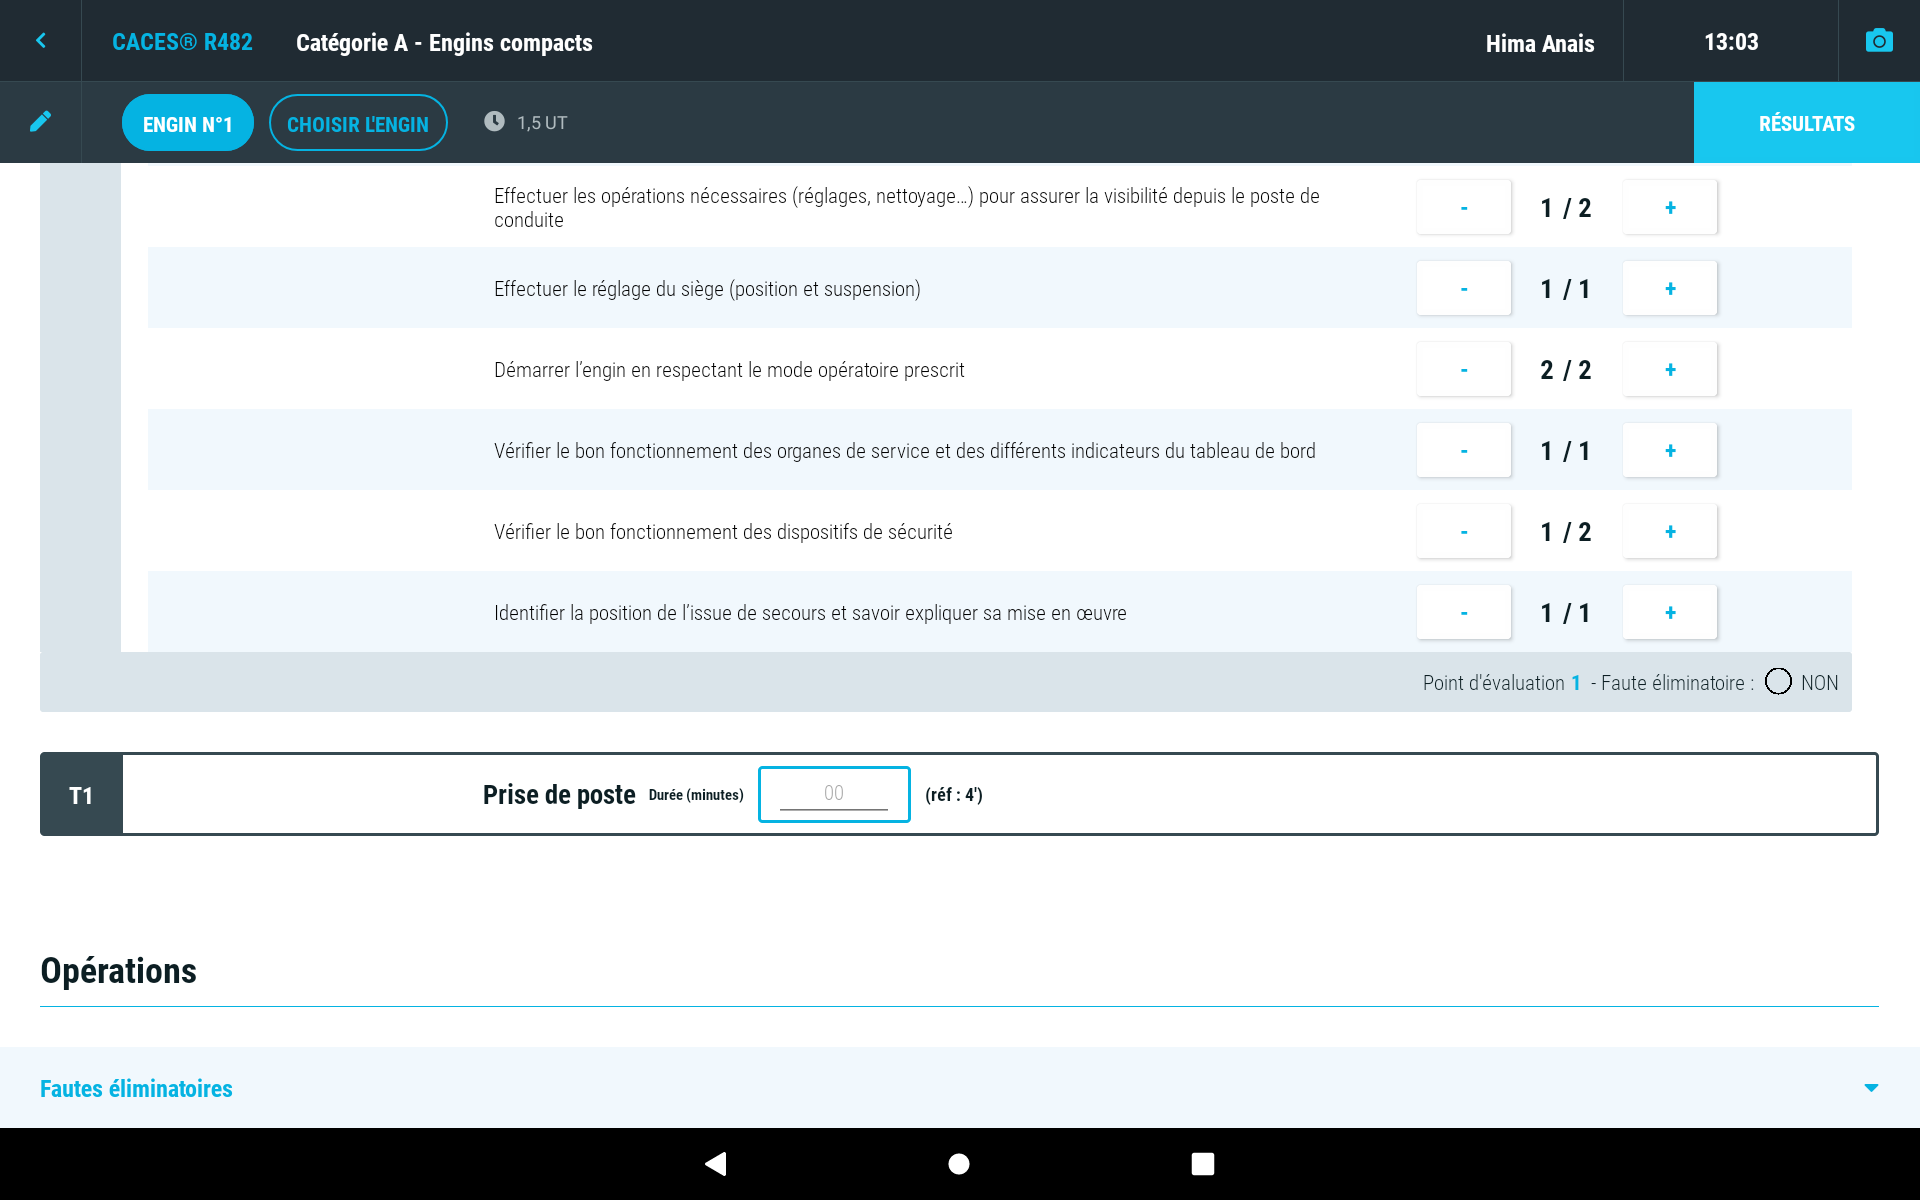The image size is (1920, 1200).
Task: Click the Fautes éliminatoires heading
Action: (136, 1088)
